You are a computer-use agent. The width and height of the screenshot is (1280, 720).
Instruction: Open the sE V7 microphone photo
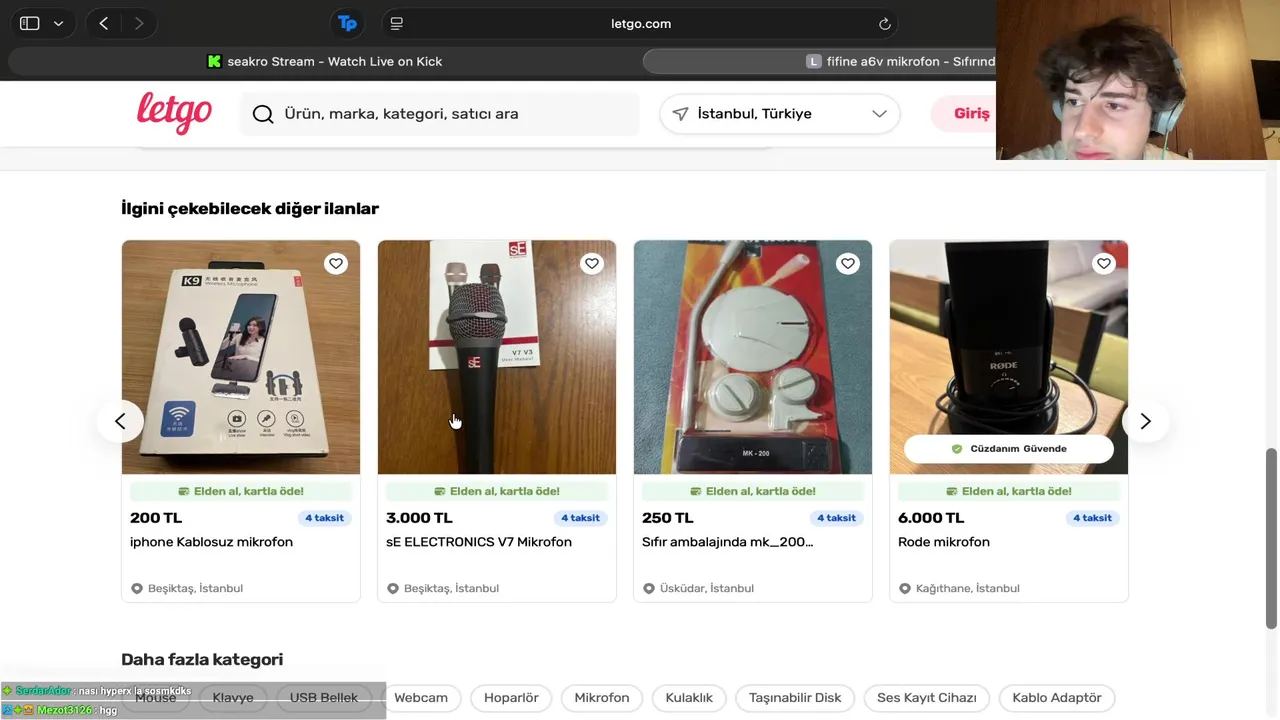click(x=497, y=357)
